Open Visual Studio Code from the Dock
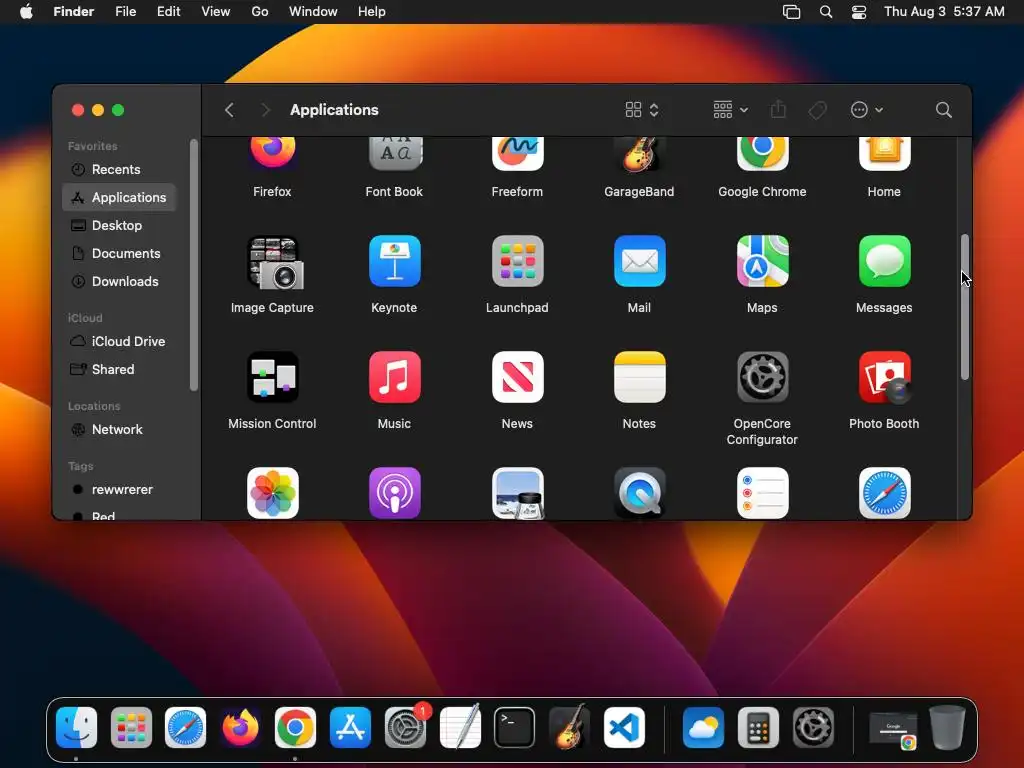This screenshot has height=768, width=1024. click(x=624, y=728)
